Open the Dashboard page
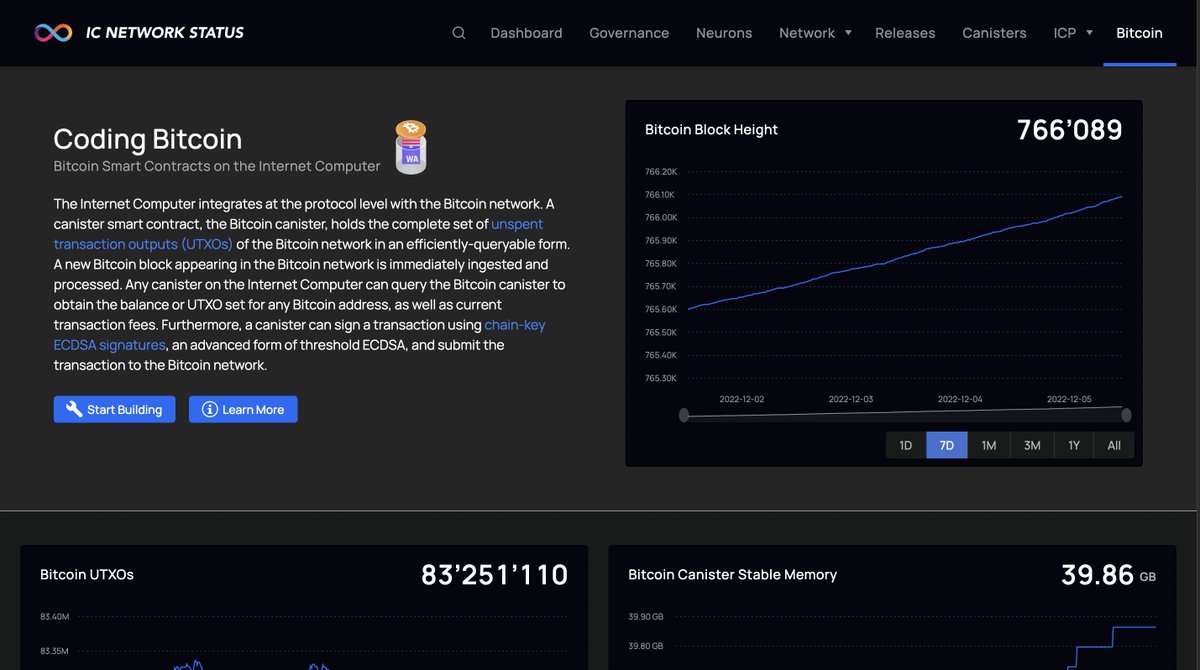Screen dimensions: 1200x670 (x=526, y=33)
